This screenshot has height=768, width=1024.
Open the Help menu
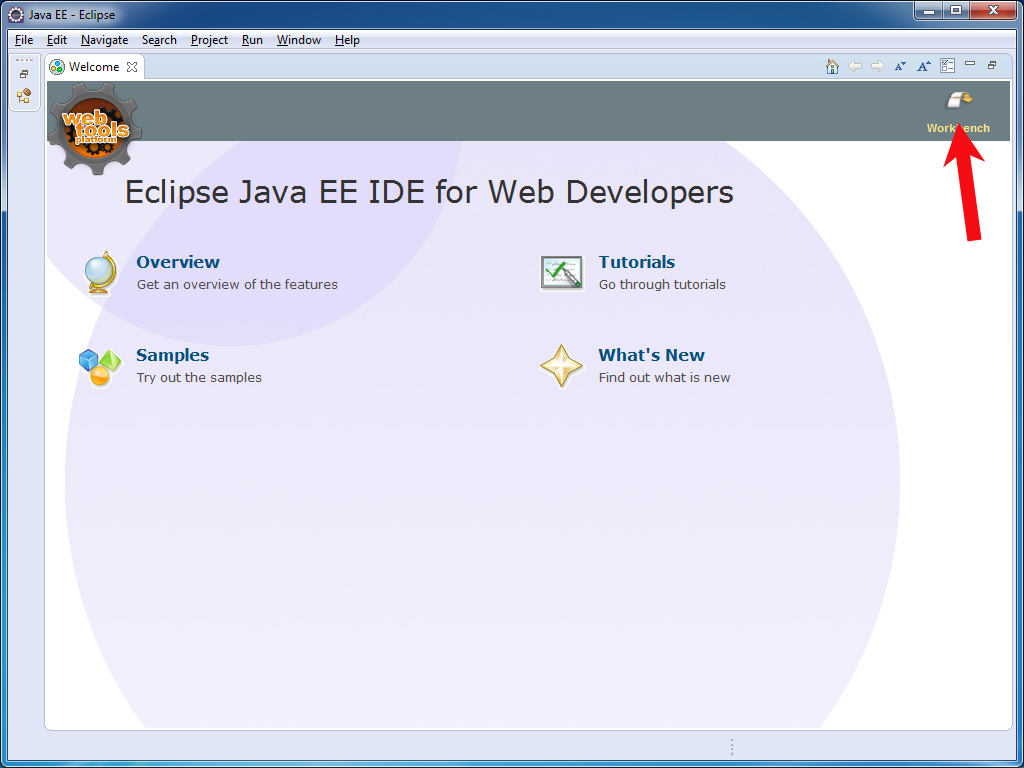(347, 40)
